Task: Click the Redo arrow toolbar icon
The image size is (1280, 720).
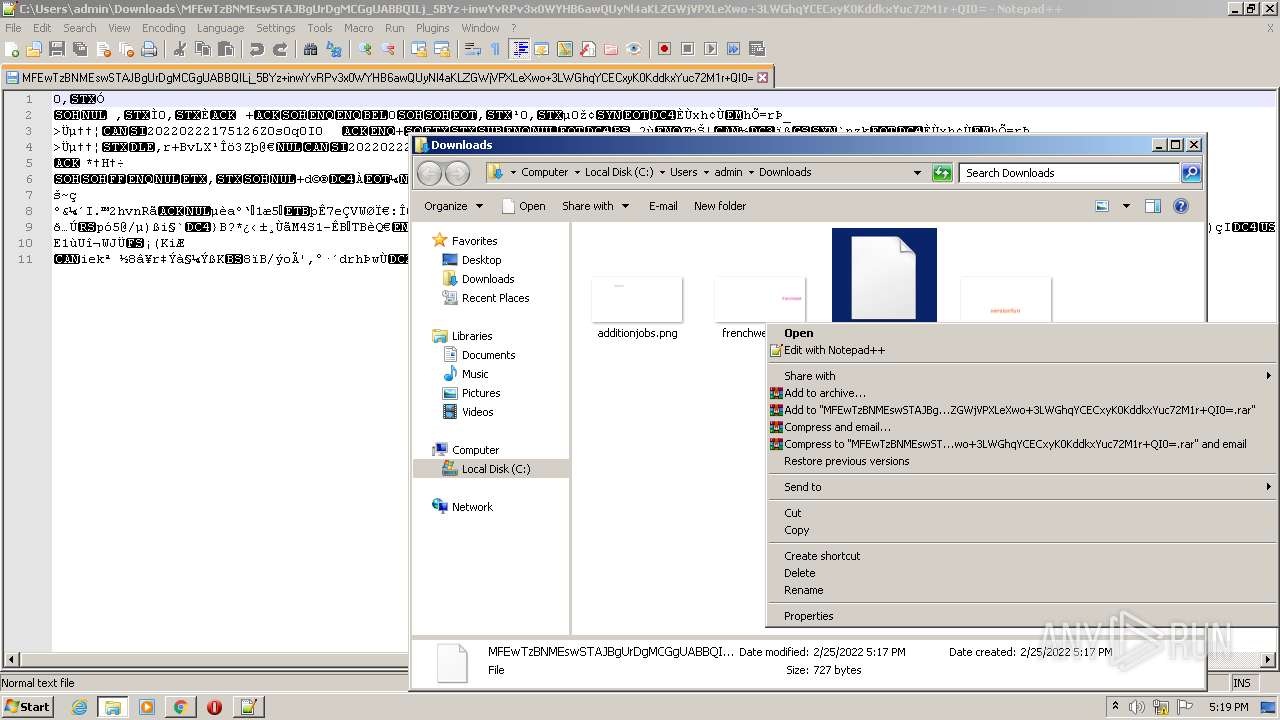Action: (x=280, y=48)
